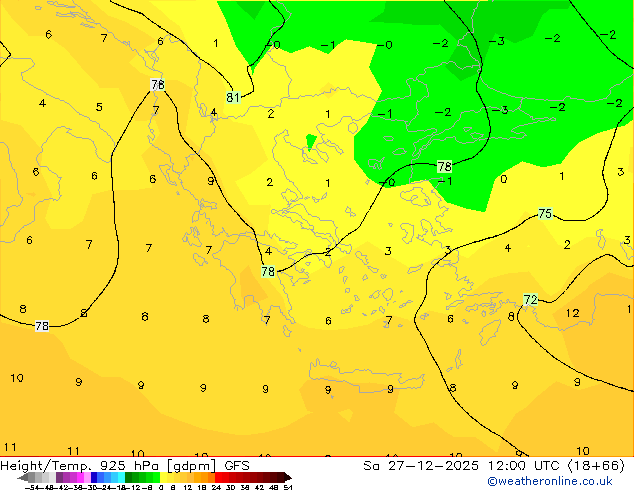Screen dimensions: 634x490
Task: Select the 75 height contour label
Action: (545, 213)
